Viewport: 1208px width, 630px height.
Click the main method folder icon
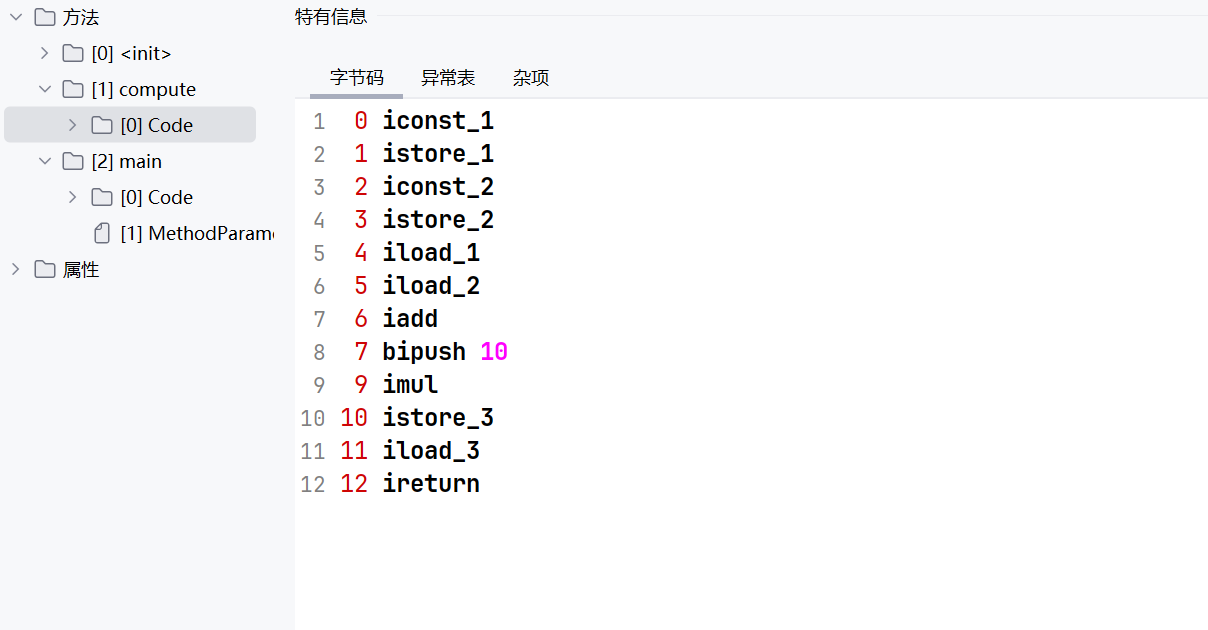73,161
